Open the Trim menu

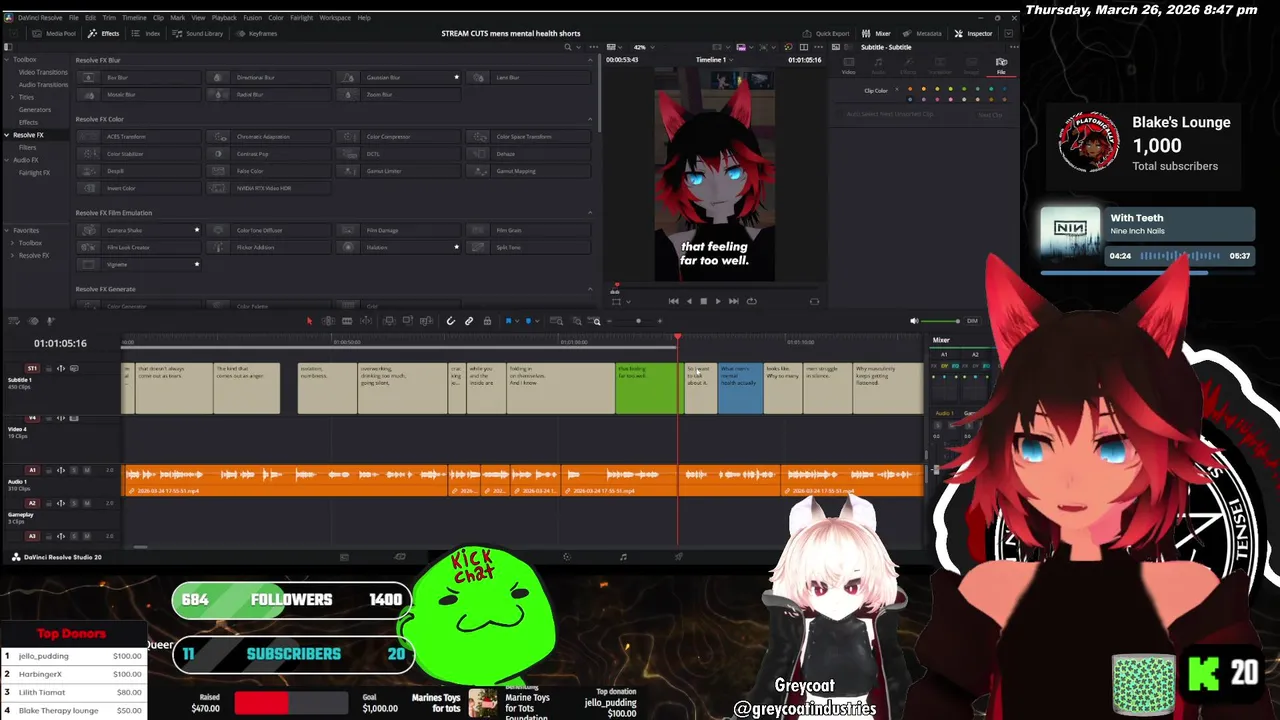[109, 17]
